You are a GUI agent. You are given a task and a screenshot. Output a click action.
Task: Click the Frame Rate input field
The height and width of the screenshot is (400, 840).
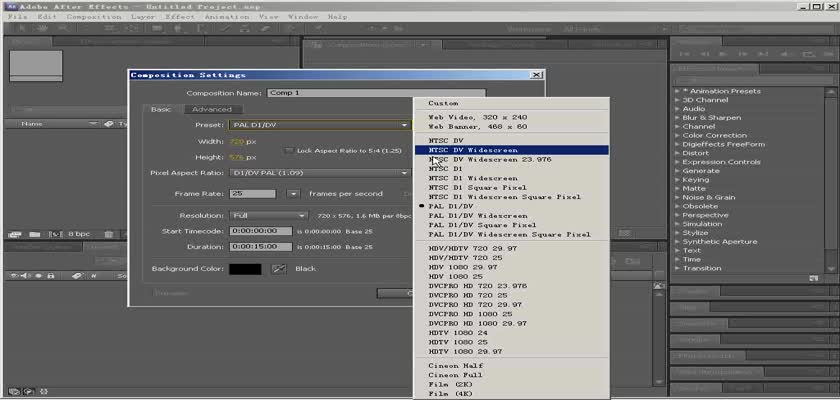tap(253, 194)
